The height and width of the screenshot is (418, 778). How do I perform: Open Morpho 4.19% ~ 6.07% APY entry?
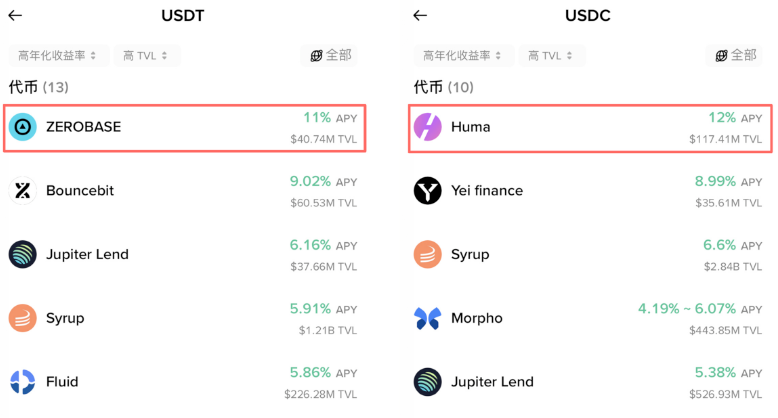(590, 318)
